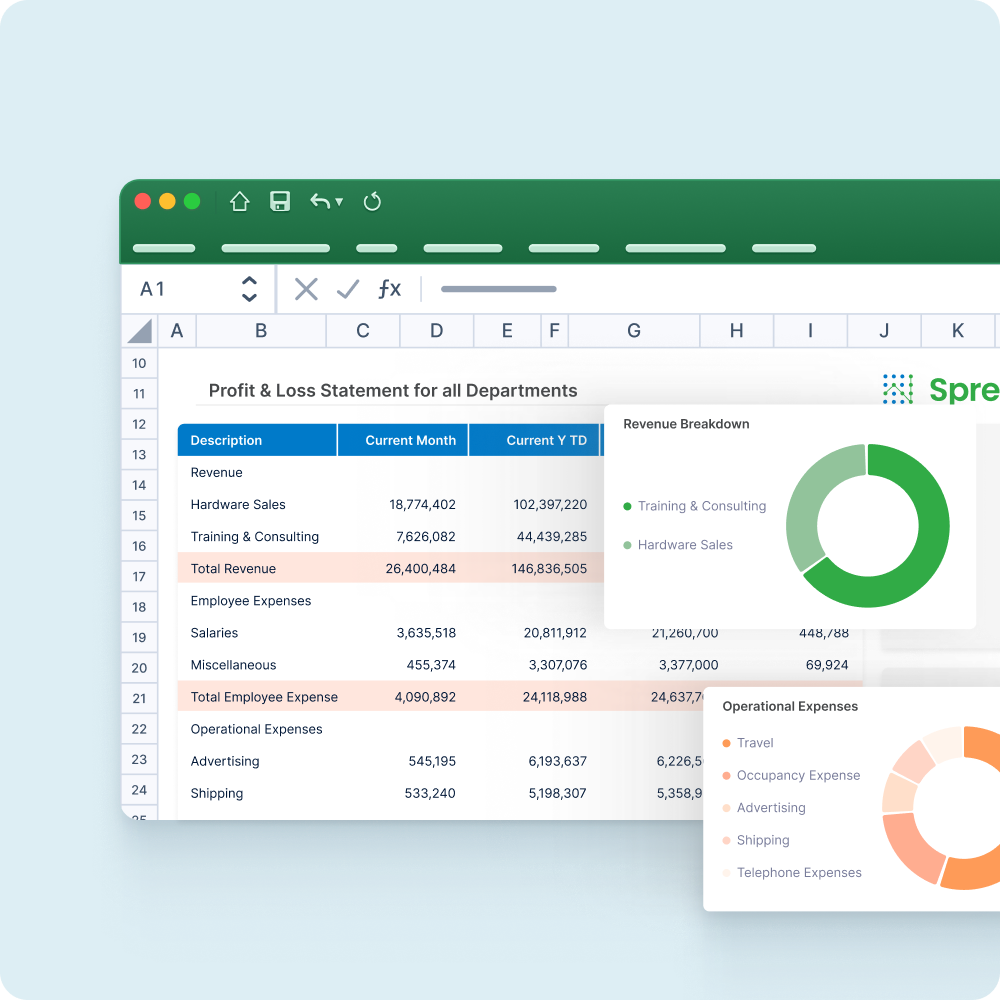This screenshot has height=1000, width=1000.
Task: Click the formula bar input area
Action: tap(700, 289)
